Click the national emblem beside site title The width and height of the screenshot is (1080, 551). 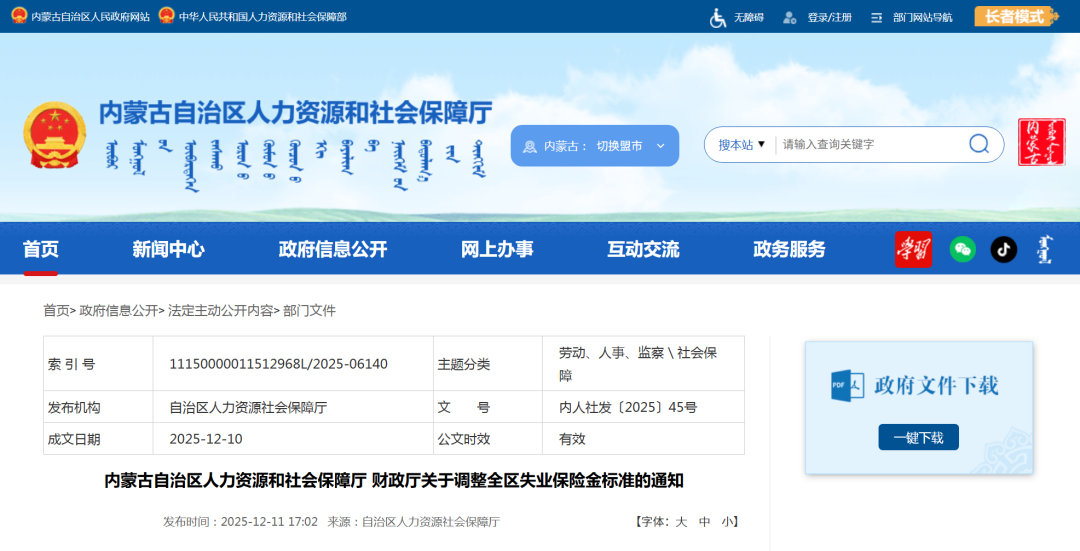(x=54, y=135)
